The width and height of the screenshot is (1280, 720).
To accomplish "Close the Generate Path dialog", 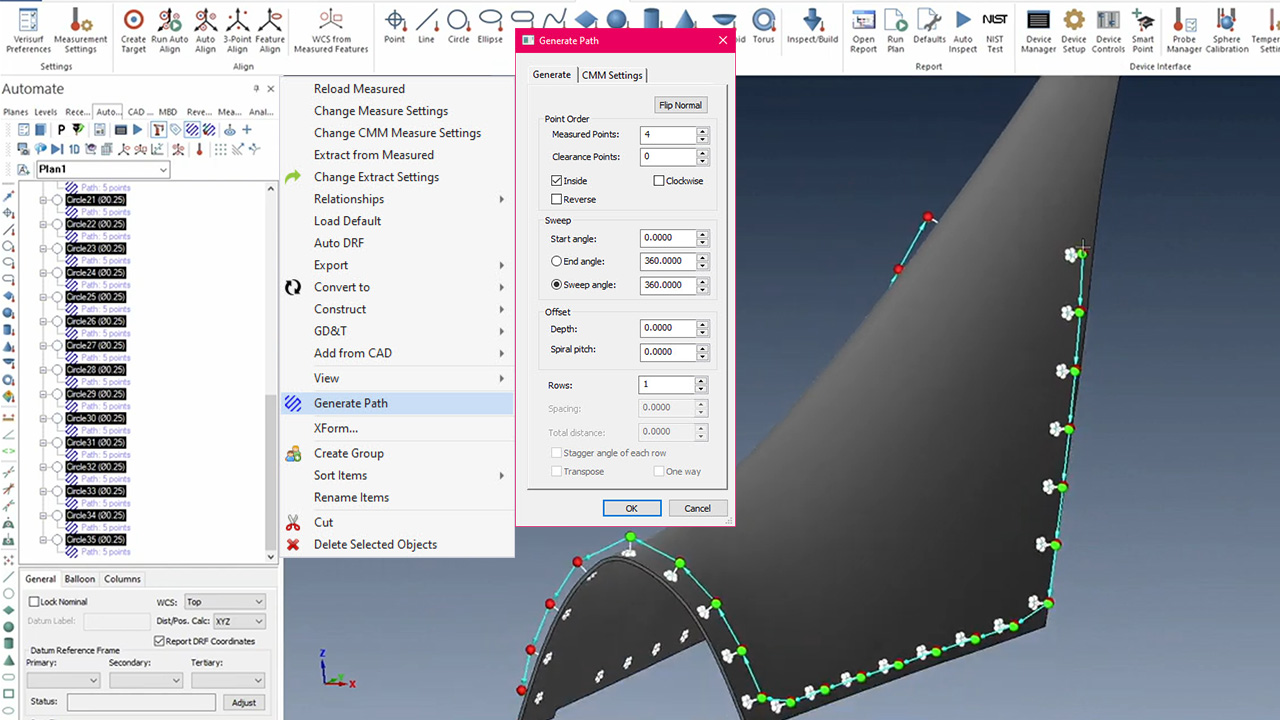I will click(x=723, y=40).
